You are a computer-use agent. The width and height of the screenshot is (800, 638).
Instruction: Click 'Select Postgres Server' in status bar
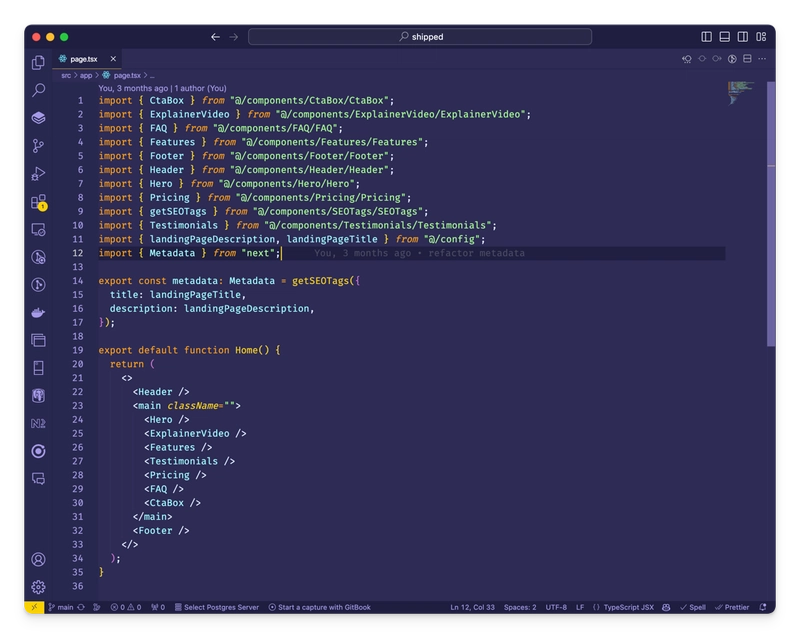(x=217, y=607)
